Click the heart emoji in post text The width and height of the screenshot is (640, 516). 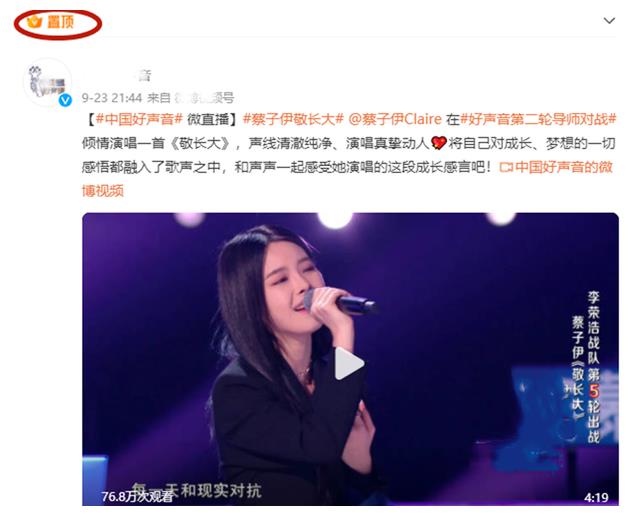[x=439, y=143]
